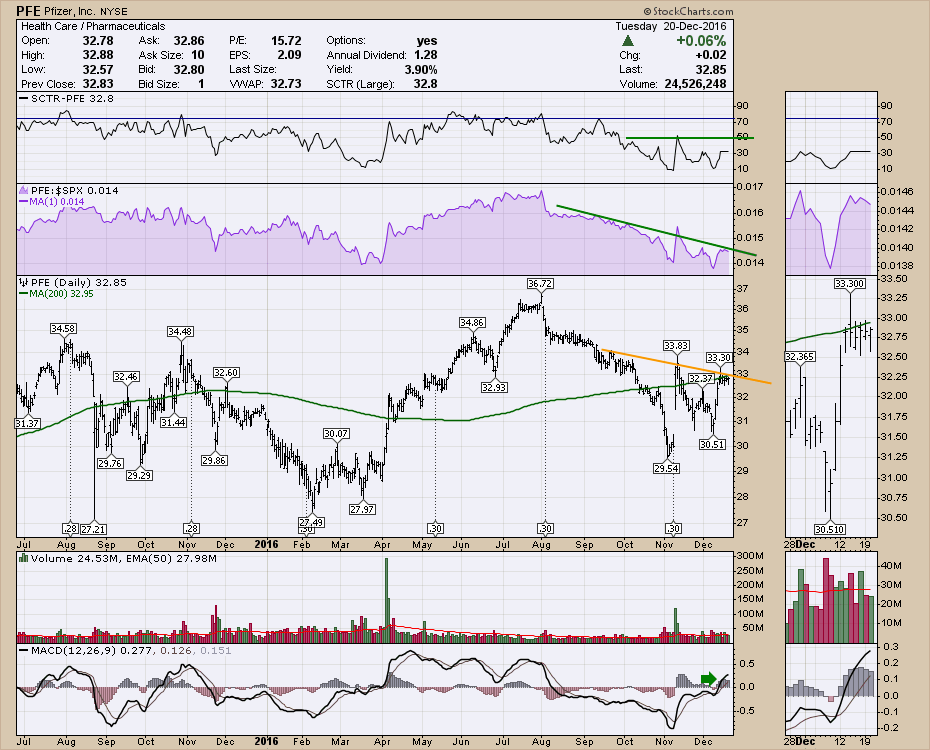The image size is (930, 750).
Task: Click the Volume 24,526,248 value
Action: 695,84
